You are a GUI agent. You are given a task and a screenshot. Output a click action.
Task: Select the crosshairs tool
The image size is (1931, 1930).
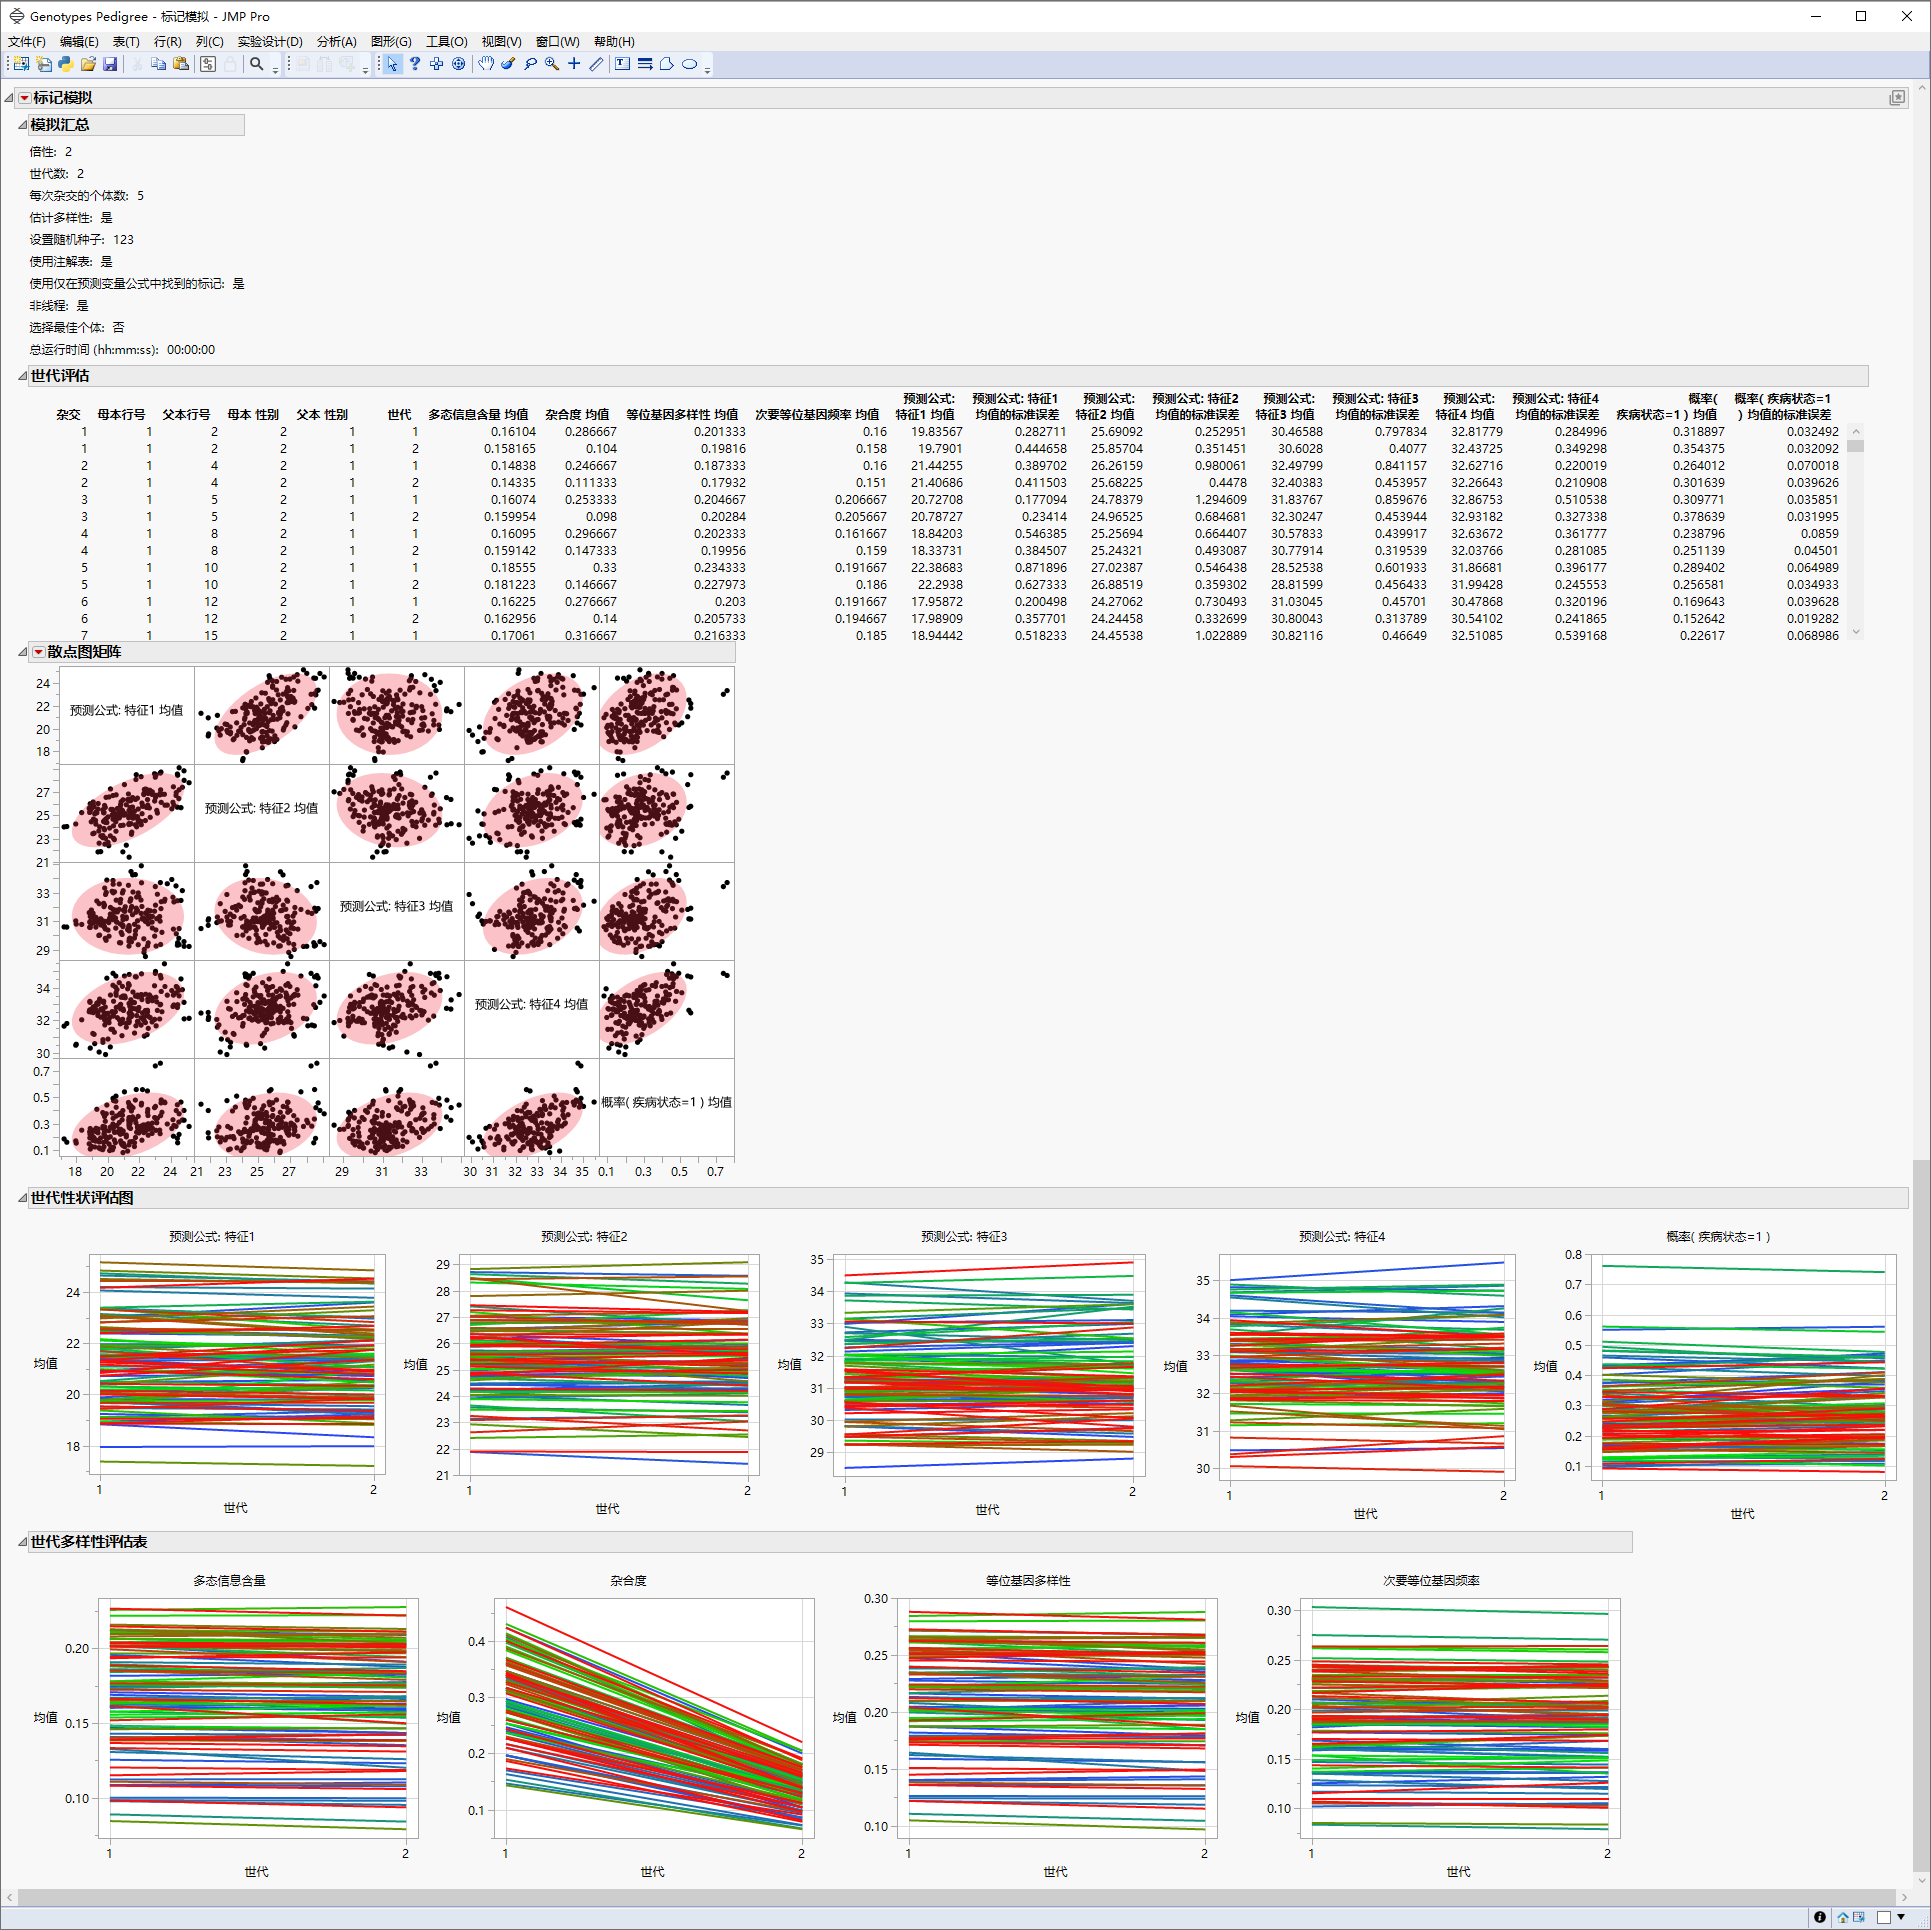pos(574,64)
